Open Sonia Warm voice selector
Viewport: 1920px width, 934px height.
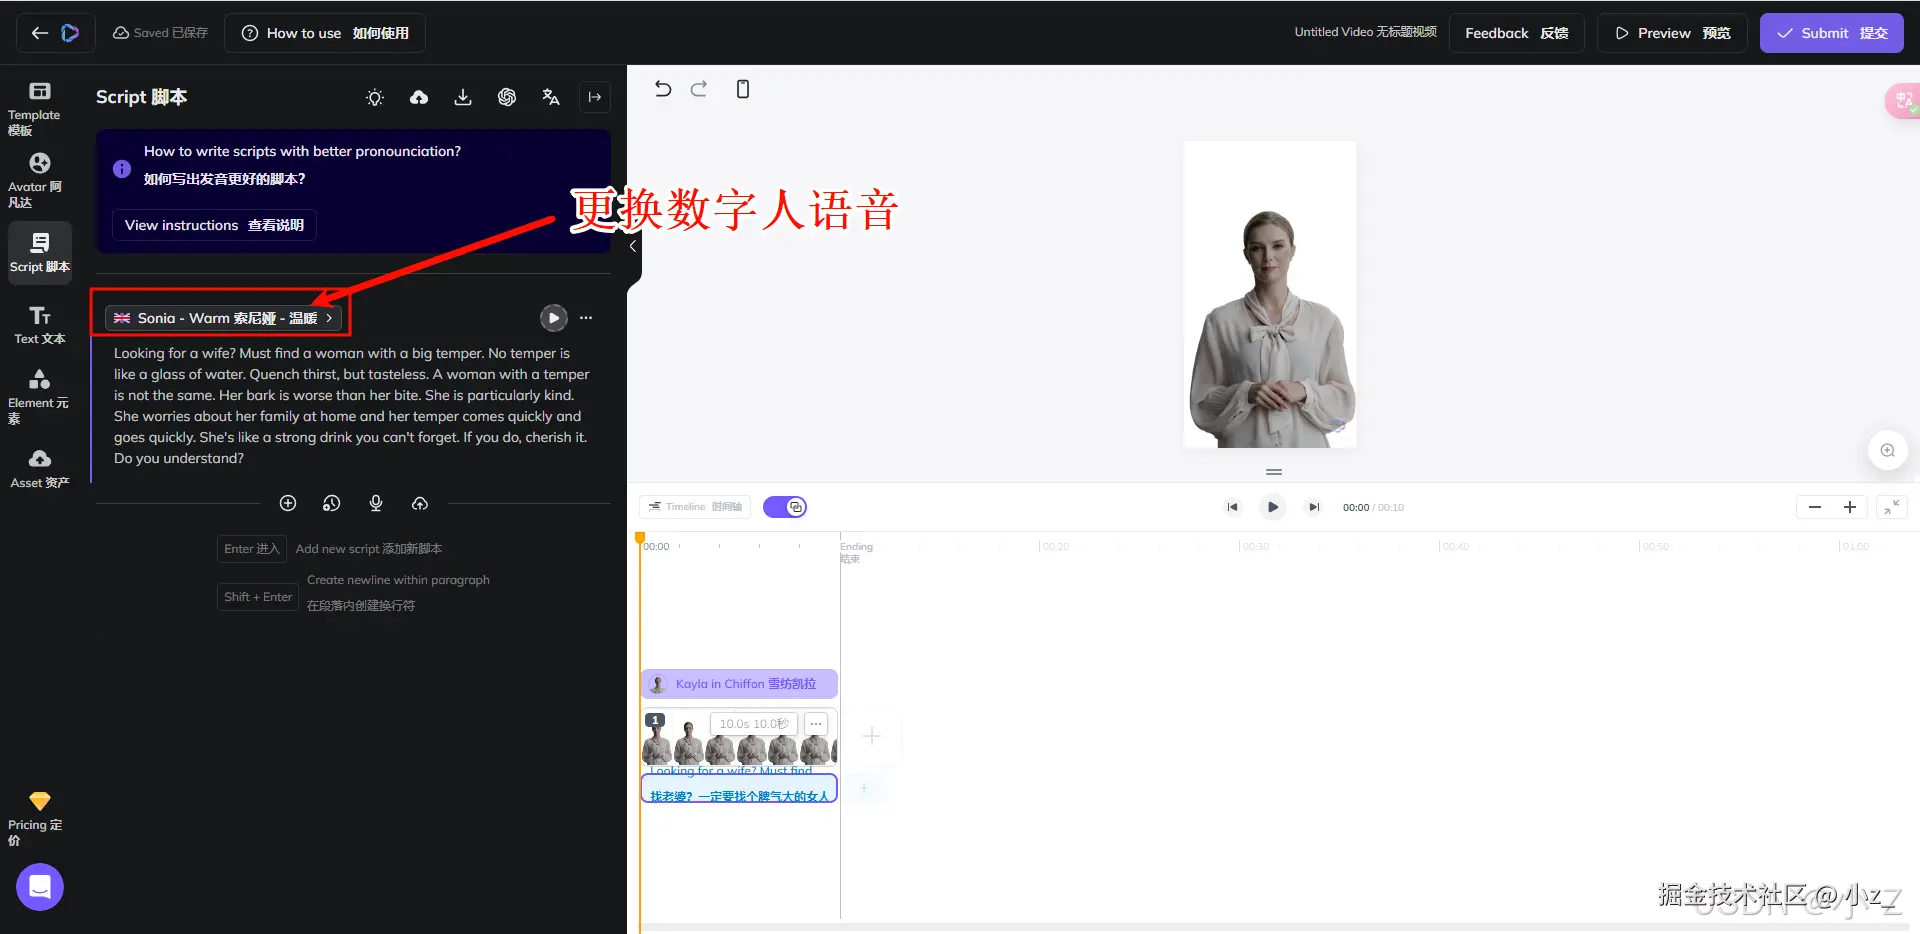coord(221,318)
